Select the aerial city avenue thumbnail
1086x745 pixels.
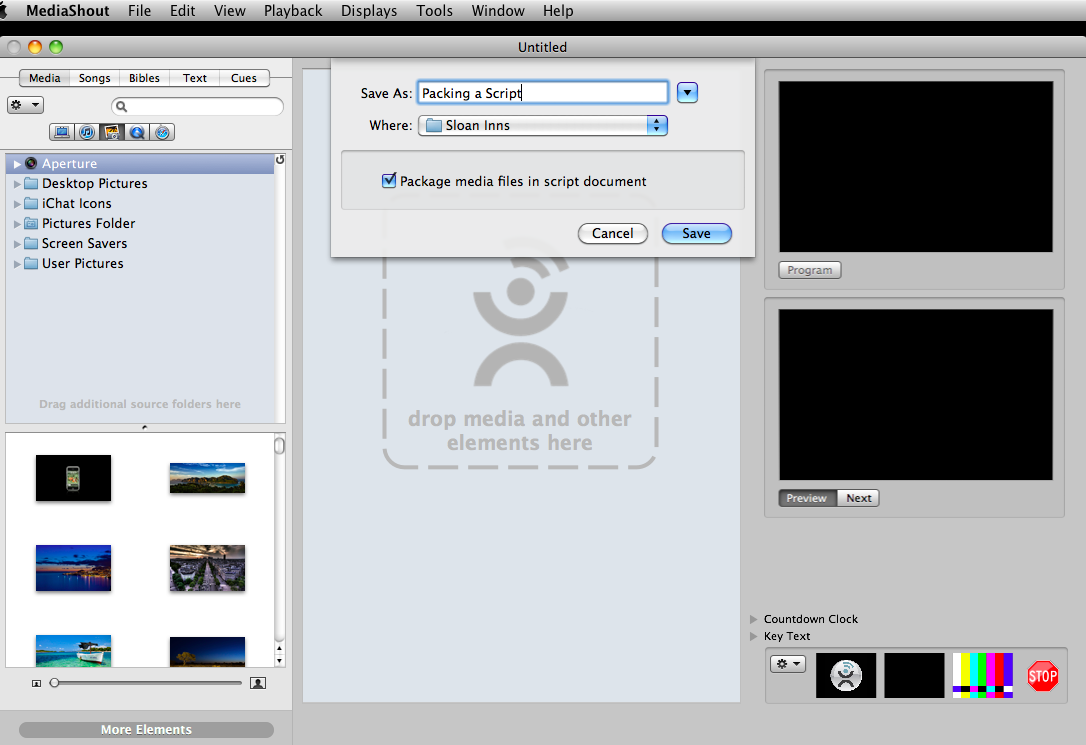207,568
